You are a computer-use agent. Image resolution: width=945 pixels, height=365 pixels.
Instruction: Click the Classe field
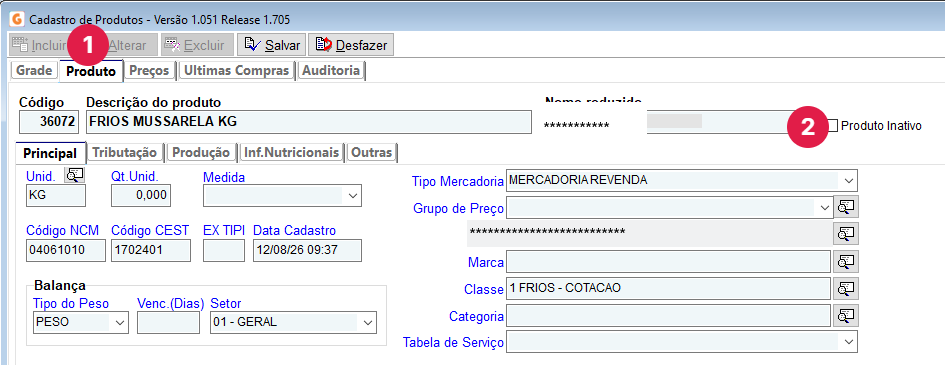(669, 289)
